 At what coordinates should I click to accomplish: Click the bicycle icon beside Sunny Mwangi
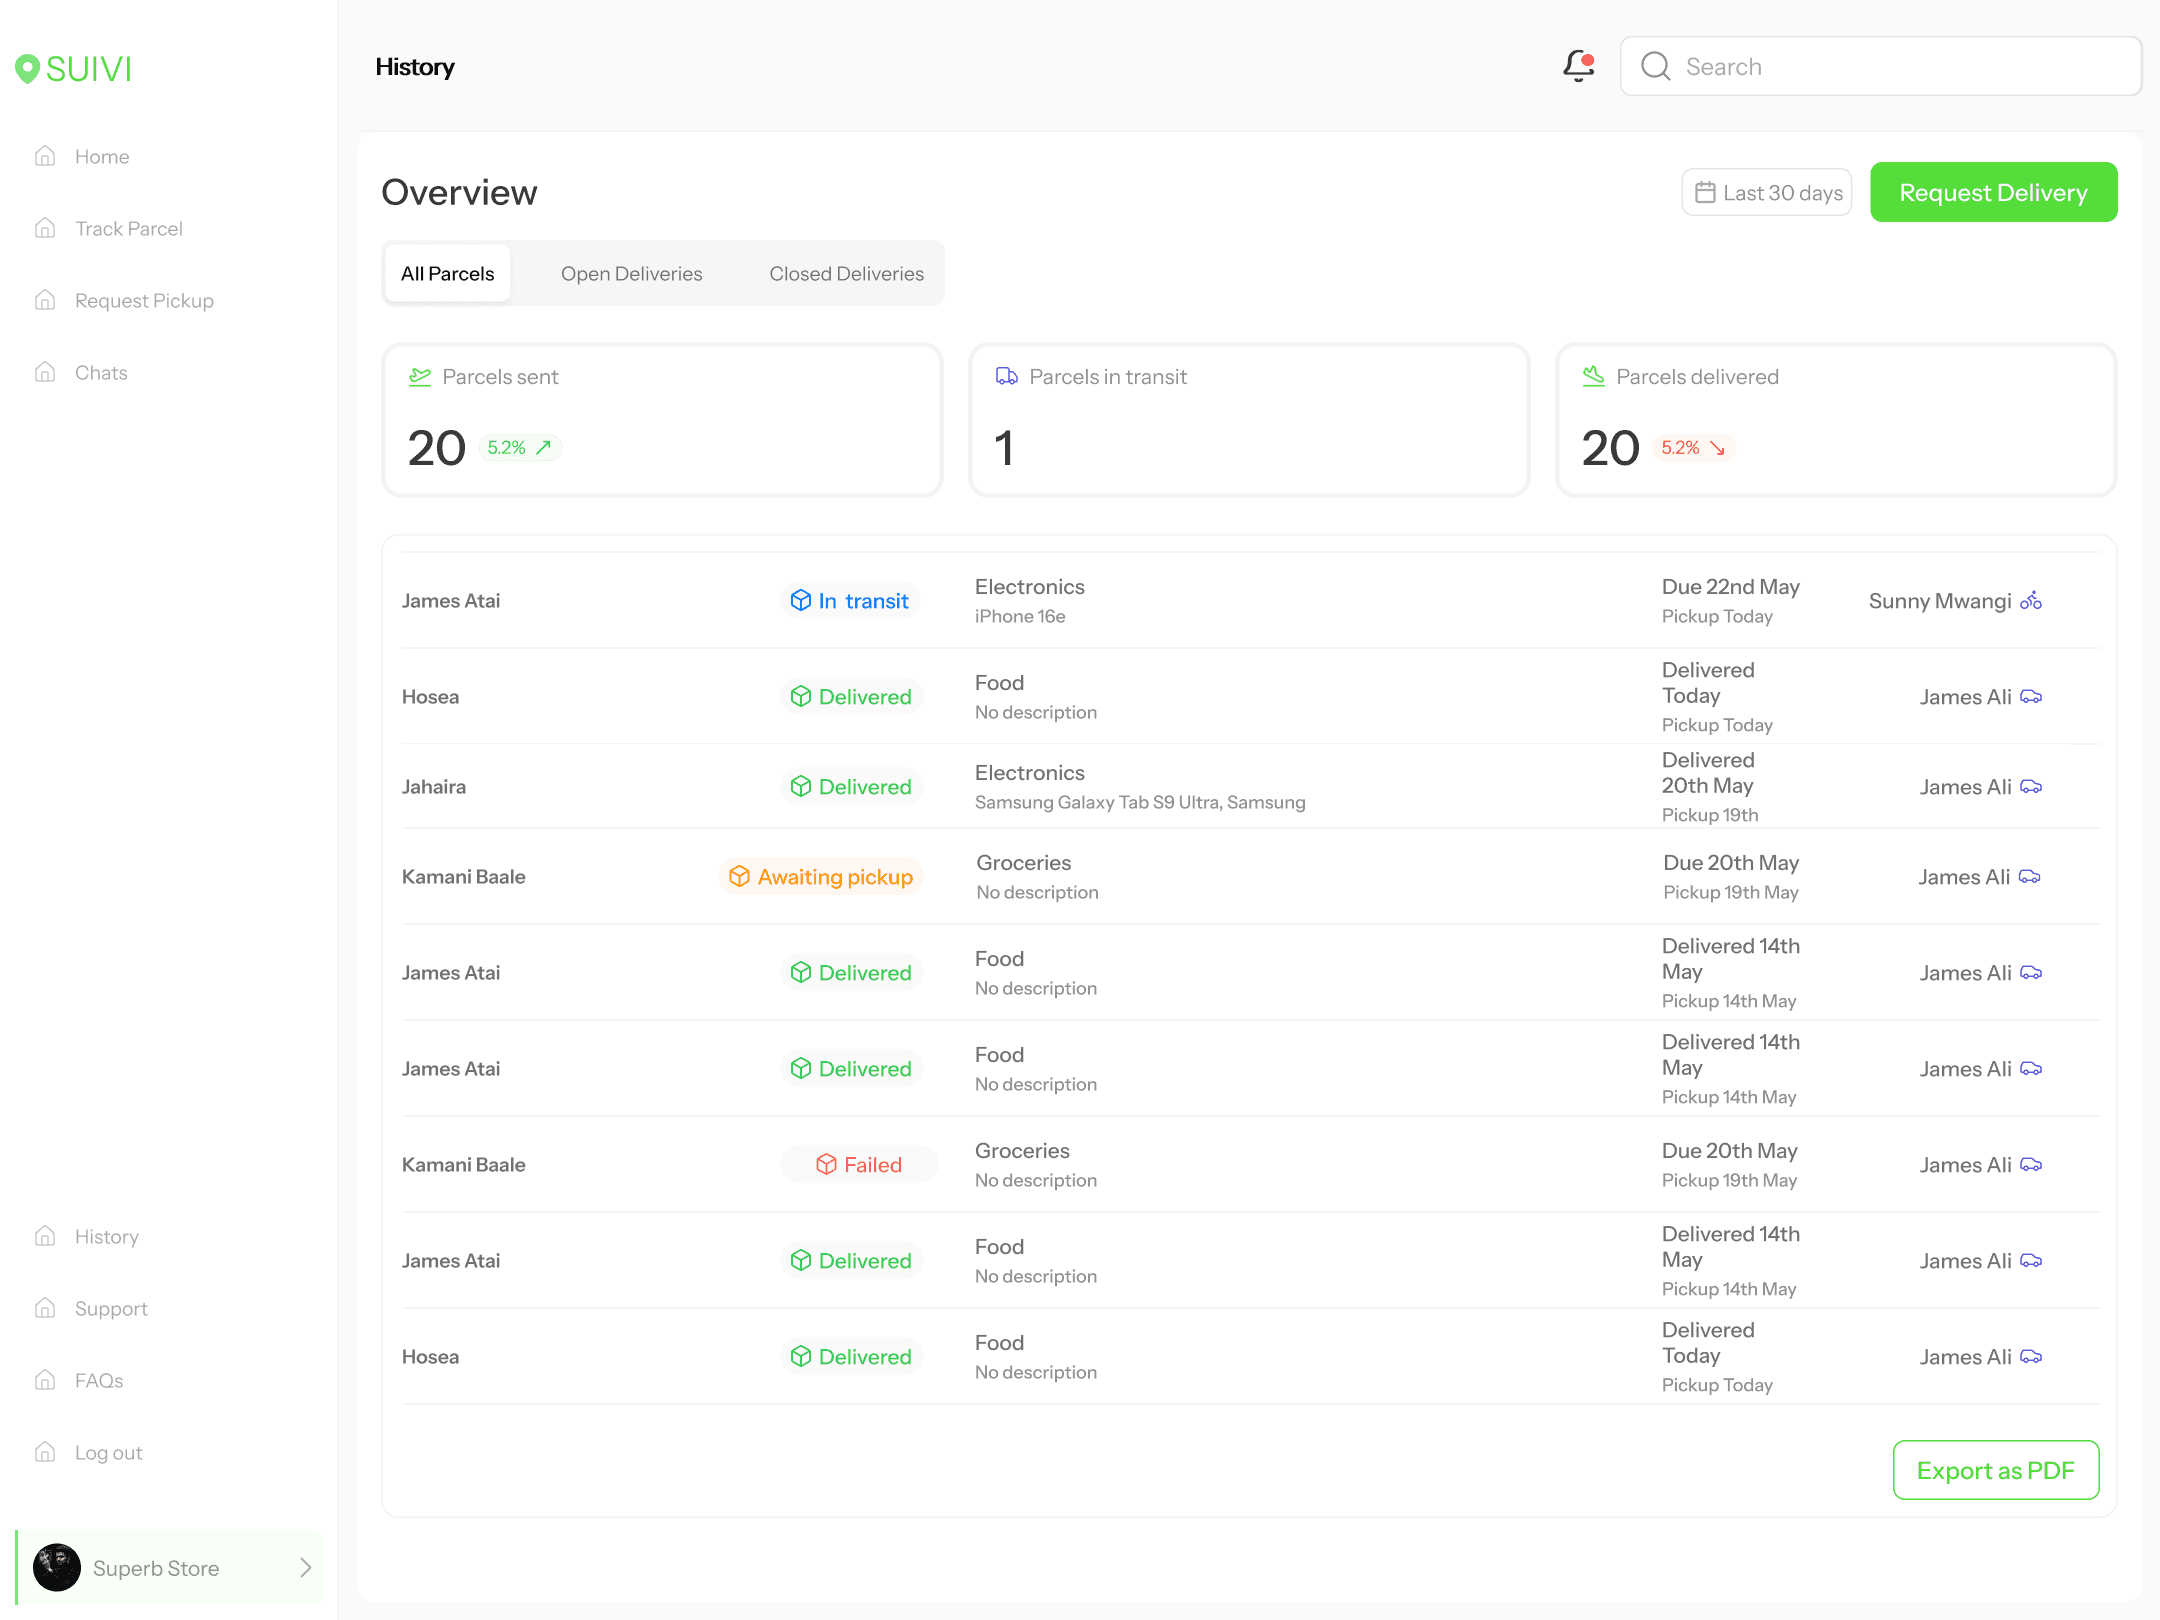[x=2031, y=601]
